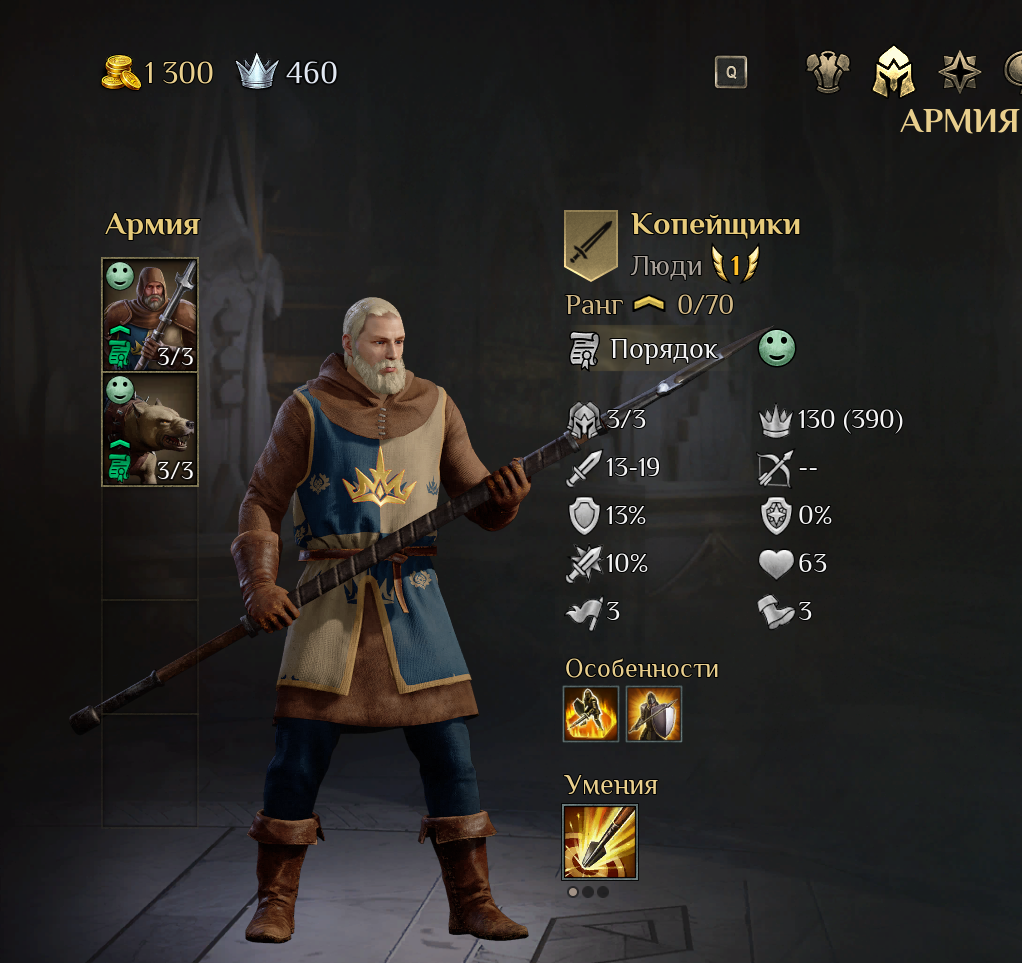Click the gold coins counter 1 300
1022x963 pixels.
(x=157, y=72)
